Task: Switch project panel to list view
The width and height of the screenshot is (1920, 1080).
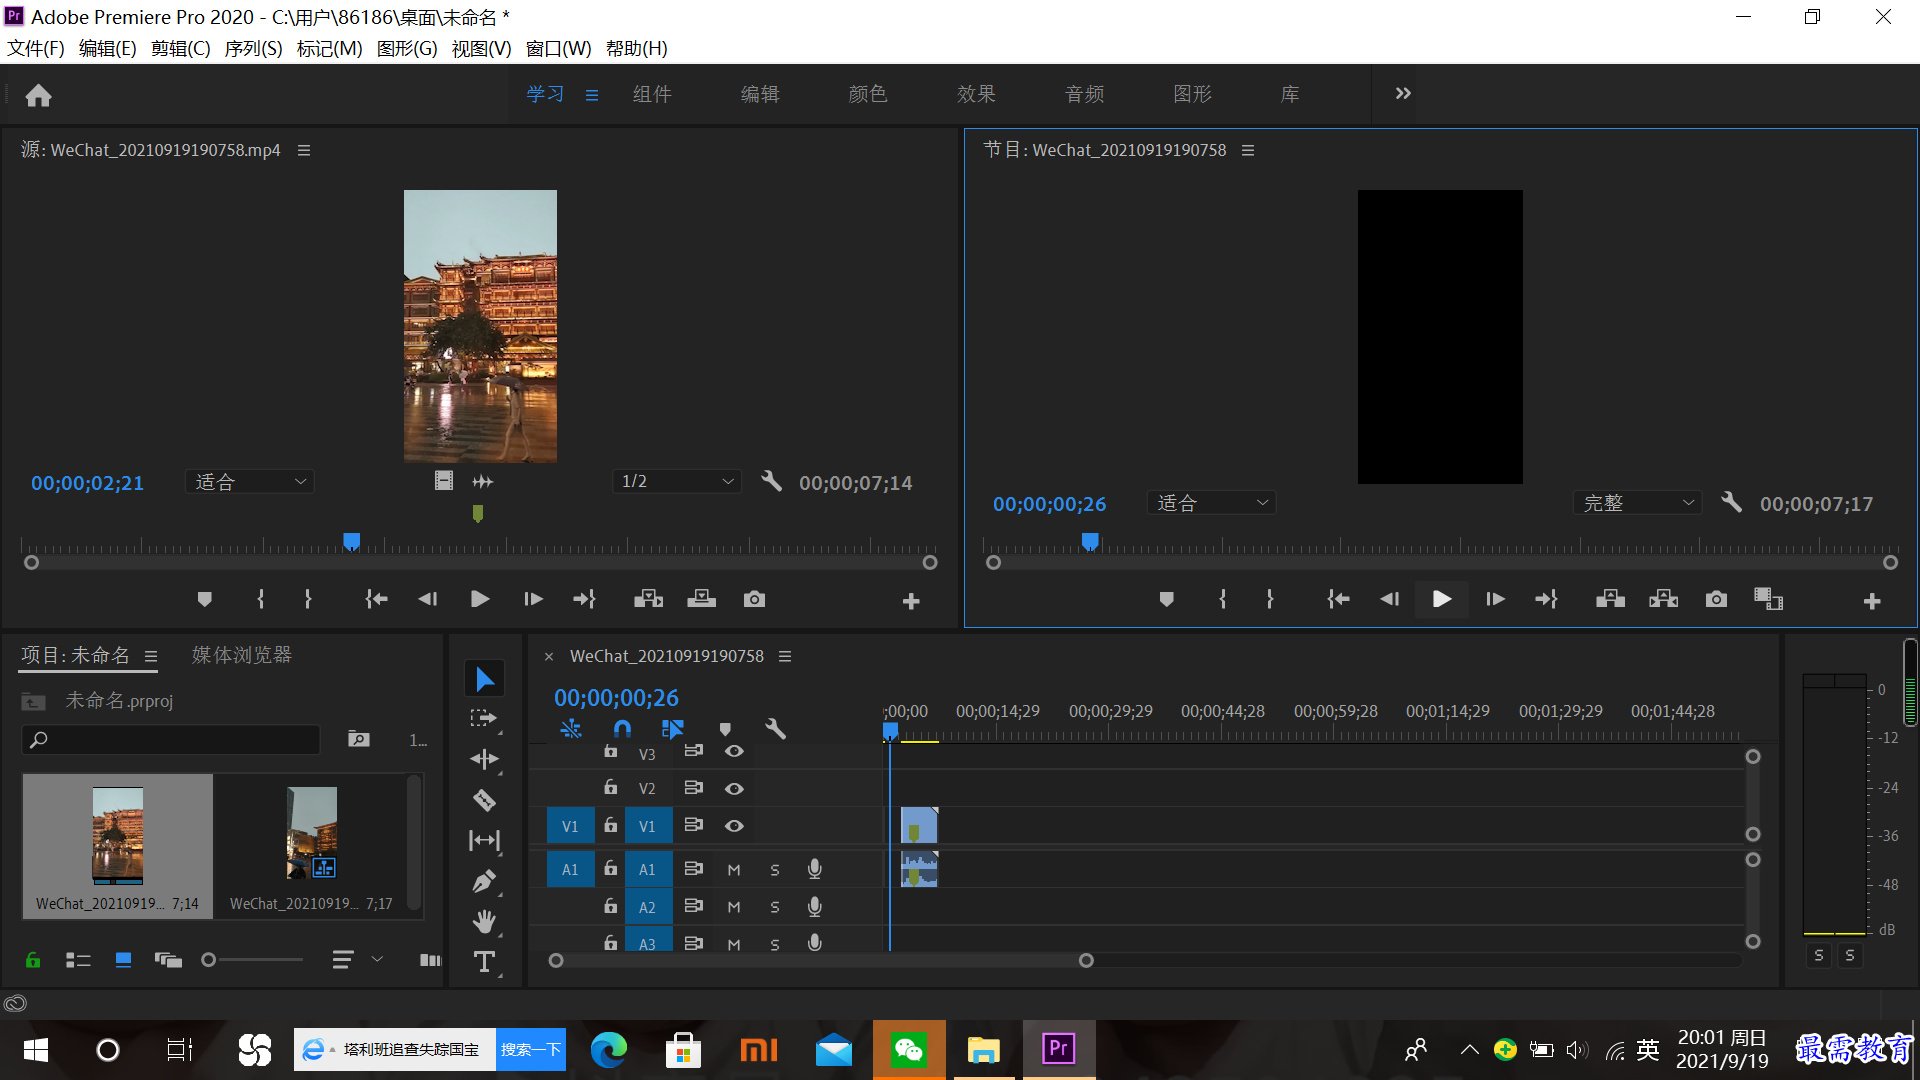Action: [78, 960]
